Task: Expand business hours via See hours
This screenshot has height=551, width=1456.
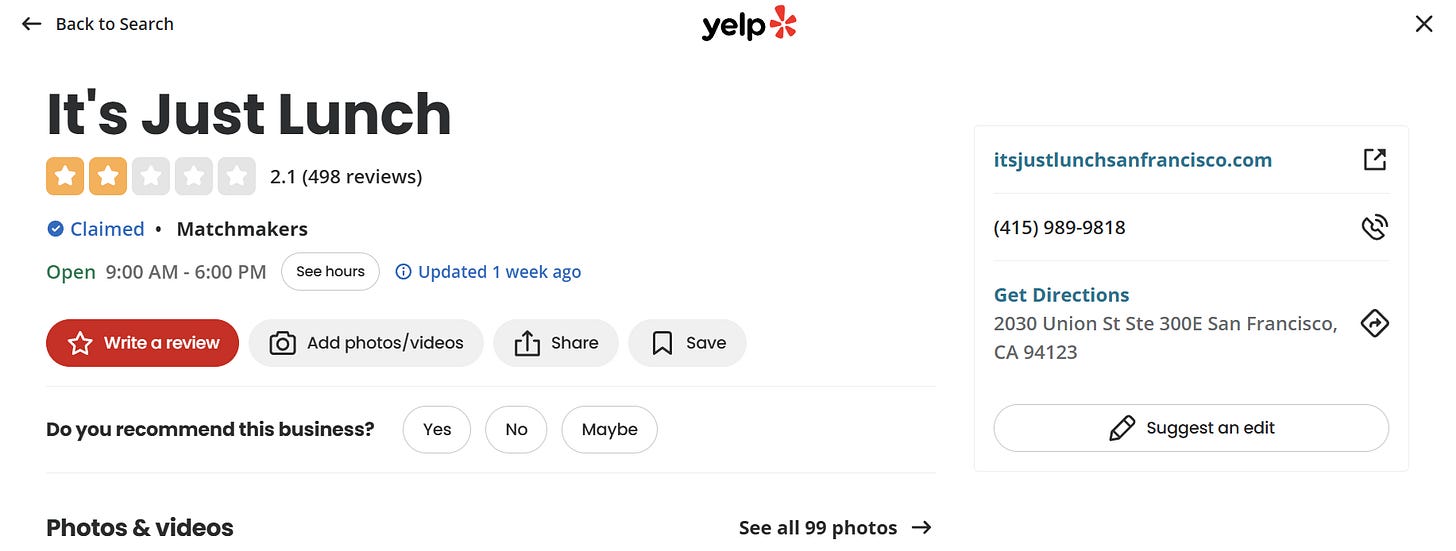Action: [330, 272]
